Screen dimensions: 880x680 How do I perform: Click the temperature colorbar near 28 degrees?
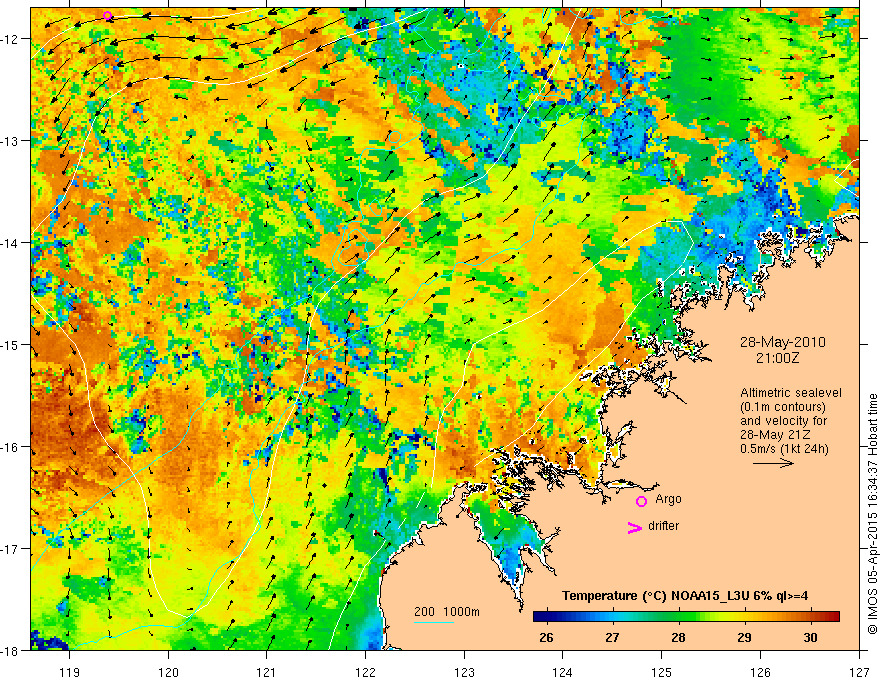tap(679, 617)
